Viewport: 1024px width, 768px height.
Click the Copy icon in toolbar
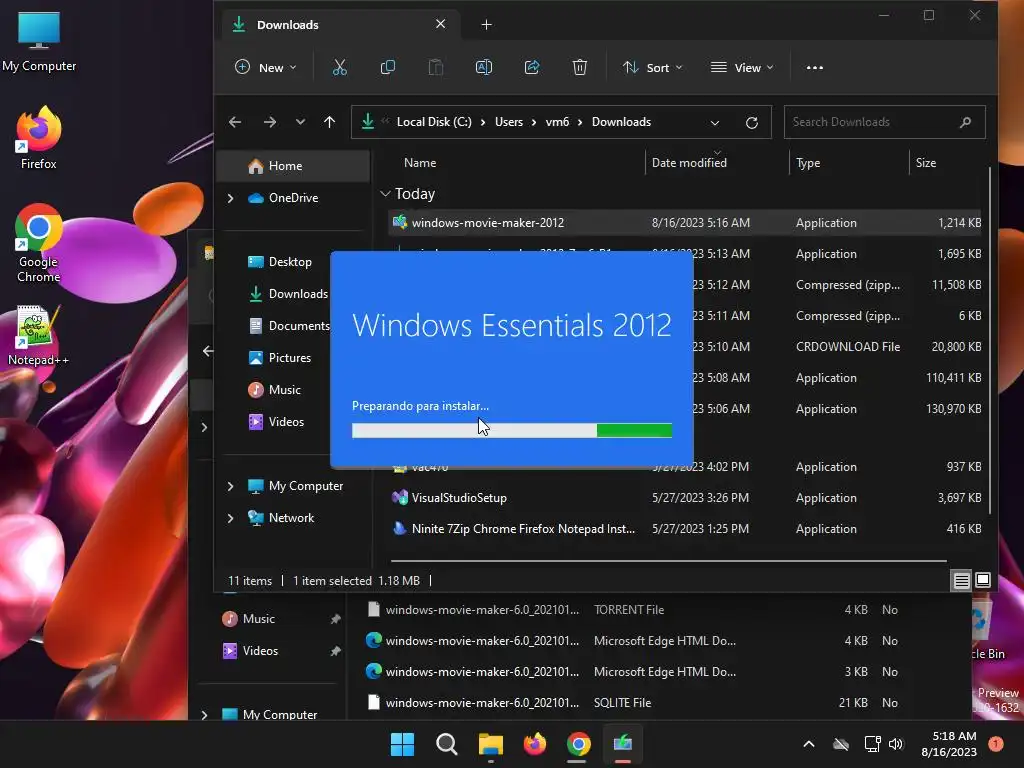(x=388, y=67)
